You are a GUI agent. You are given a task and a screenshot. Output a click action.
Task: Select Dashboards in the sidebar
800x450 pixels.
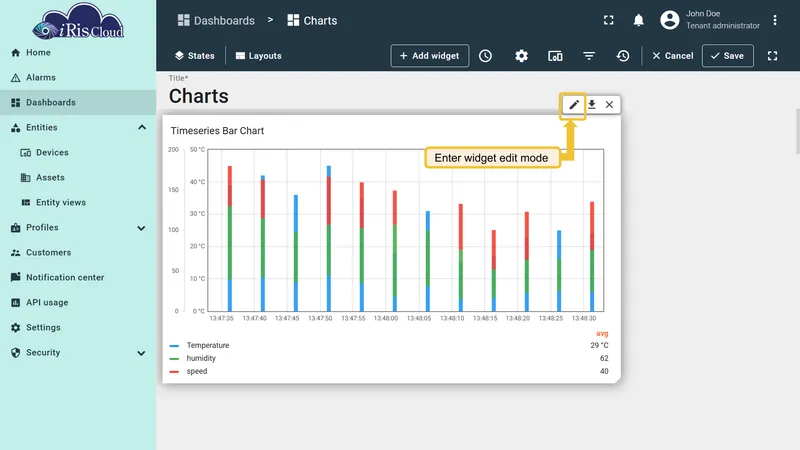78,103
